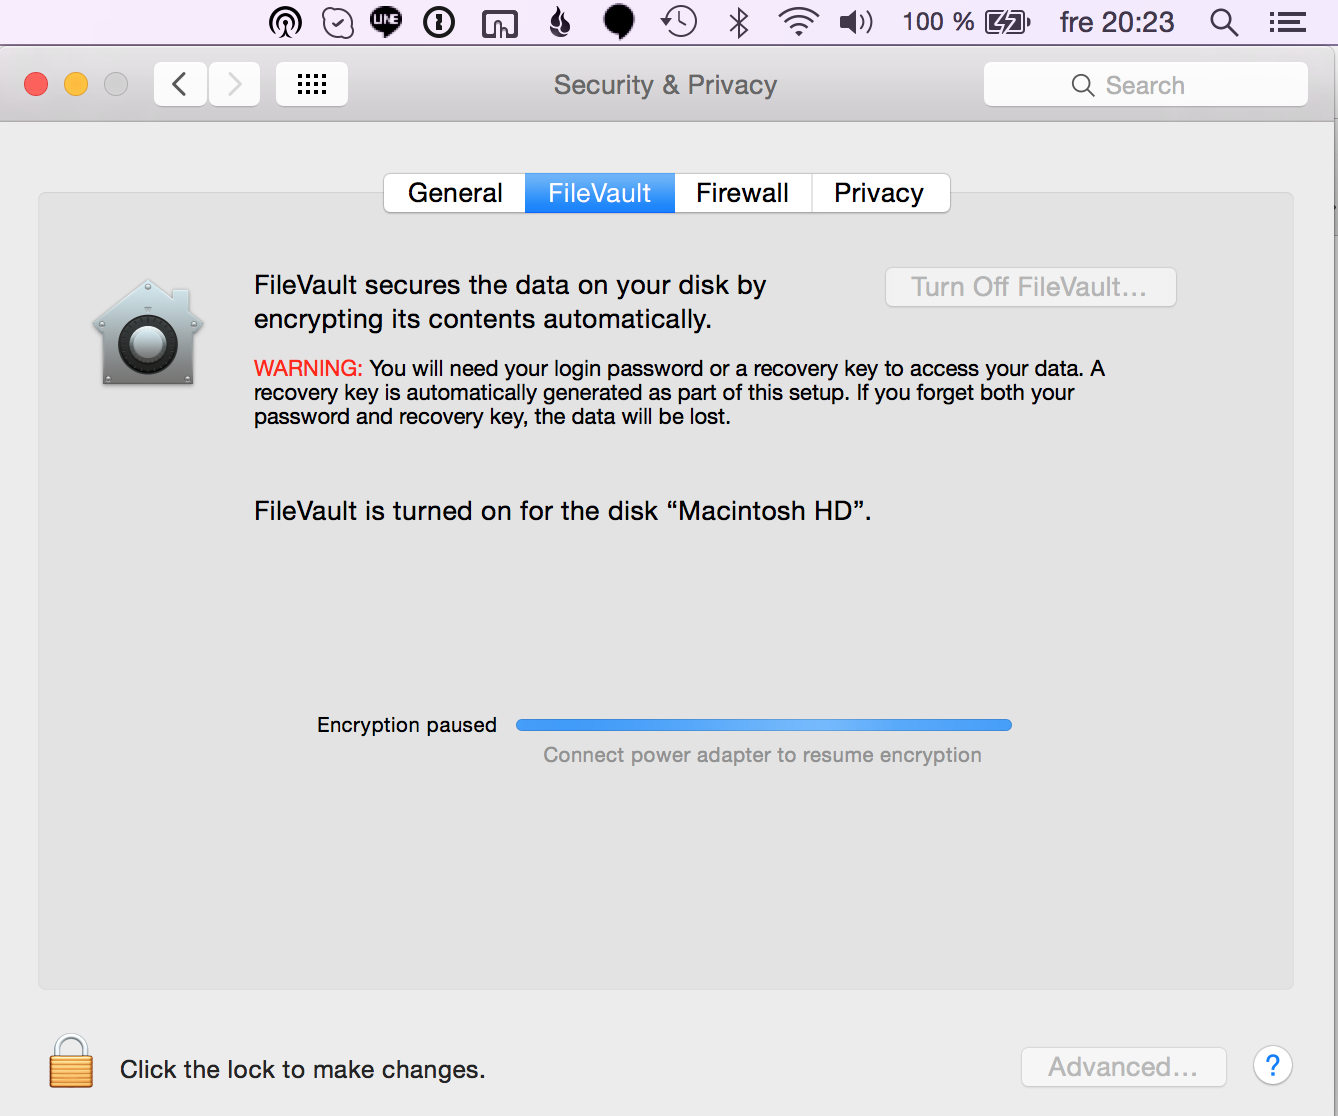Click "Click the lock to make changes." text
The image size is (1338, 1116).
[303, 1069]
